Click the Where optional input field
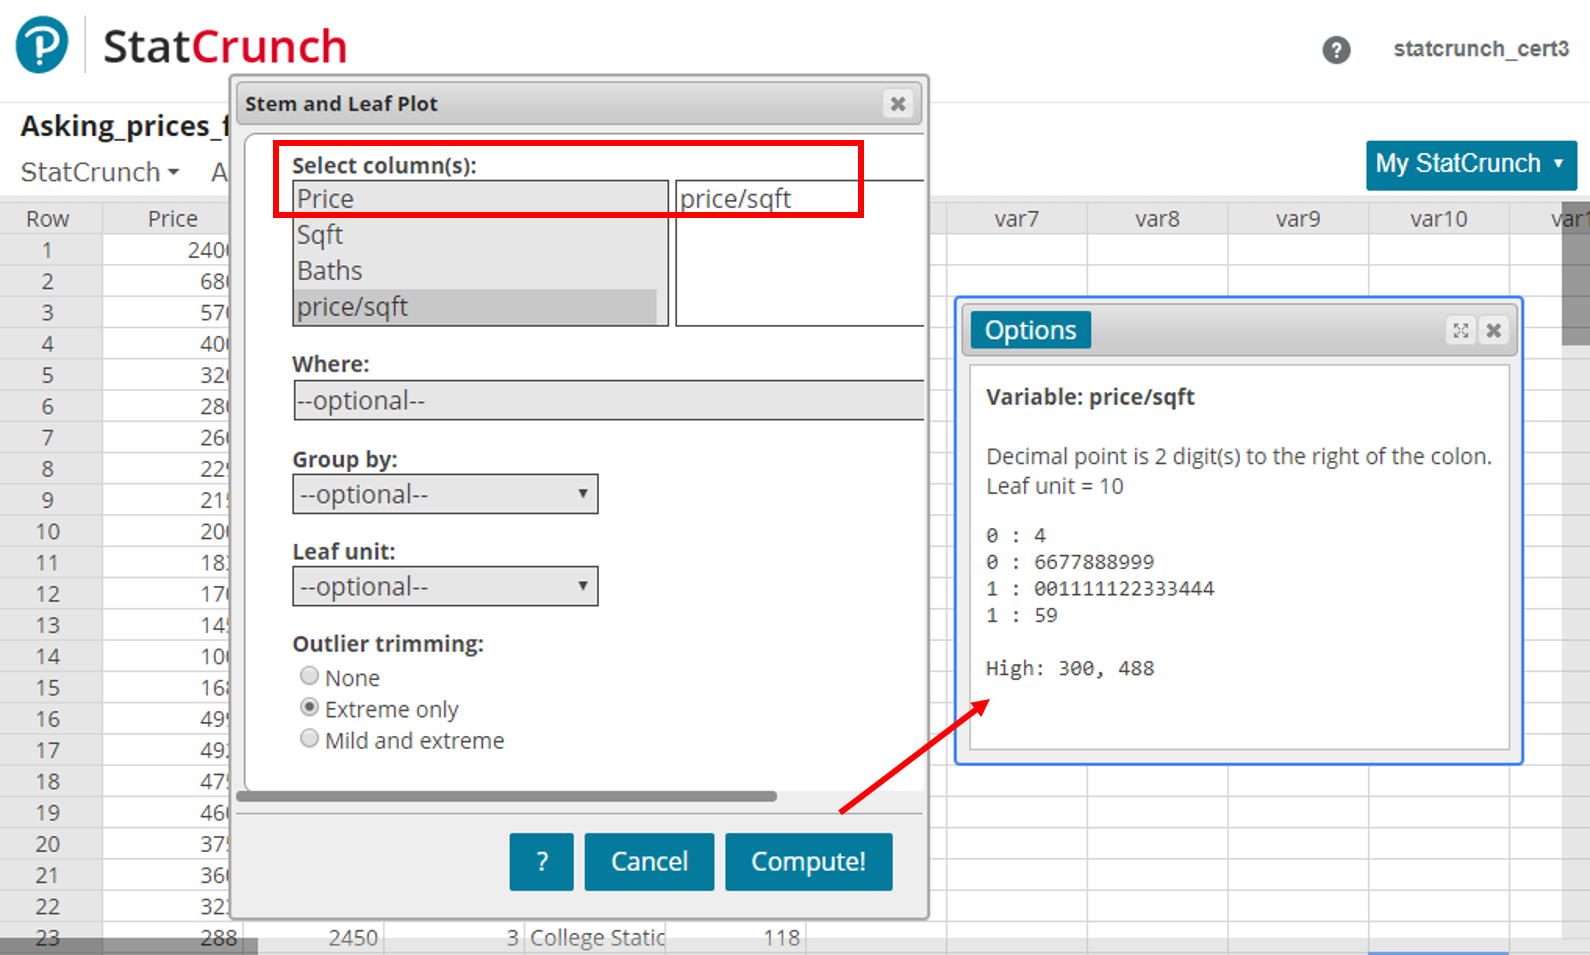 click(x=608, y=400)
